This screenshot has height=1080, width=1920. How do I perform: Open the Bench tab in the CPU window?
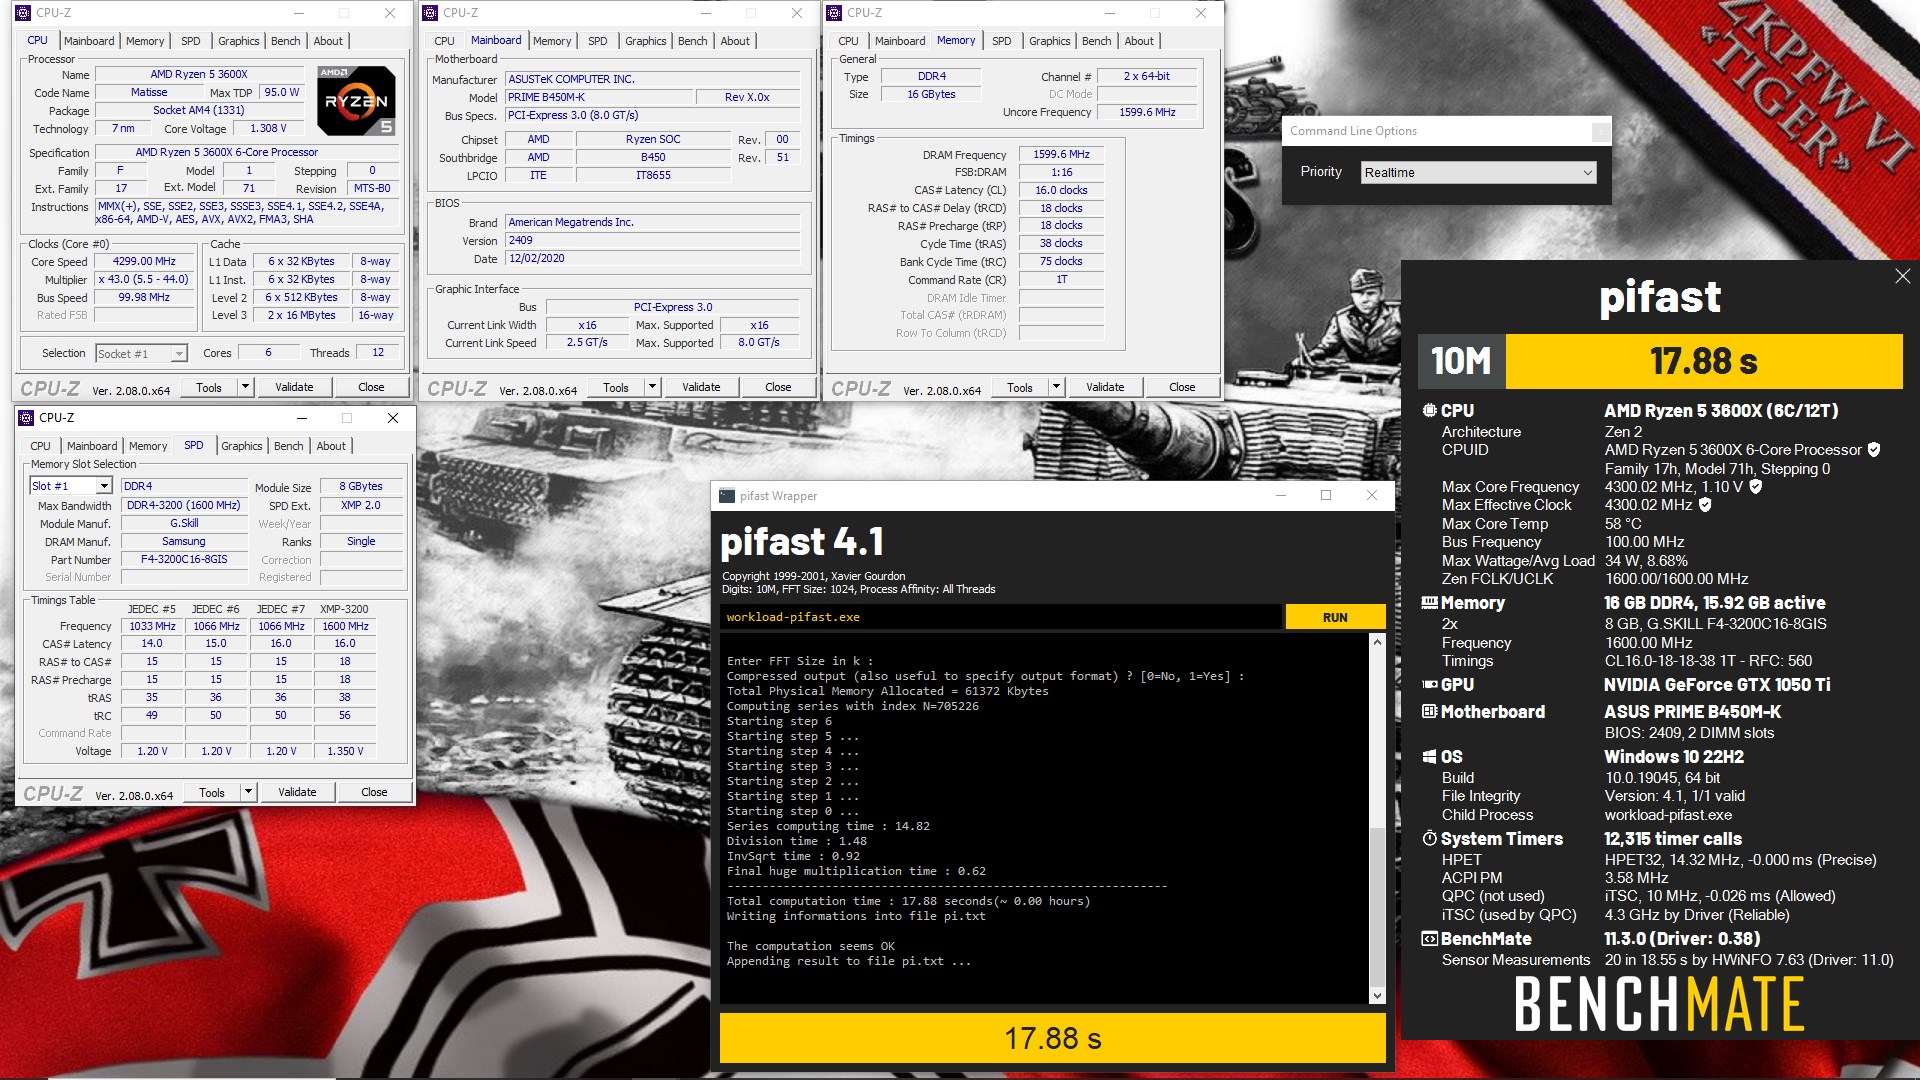tap(285, 41)
